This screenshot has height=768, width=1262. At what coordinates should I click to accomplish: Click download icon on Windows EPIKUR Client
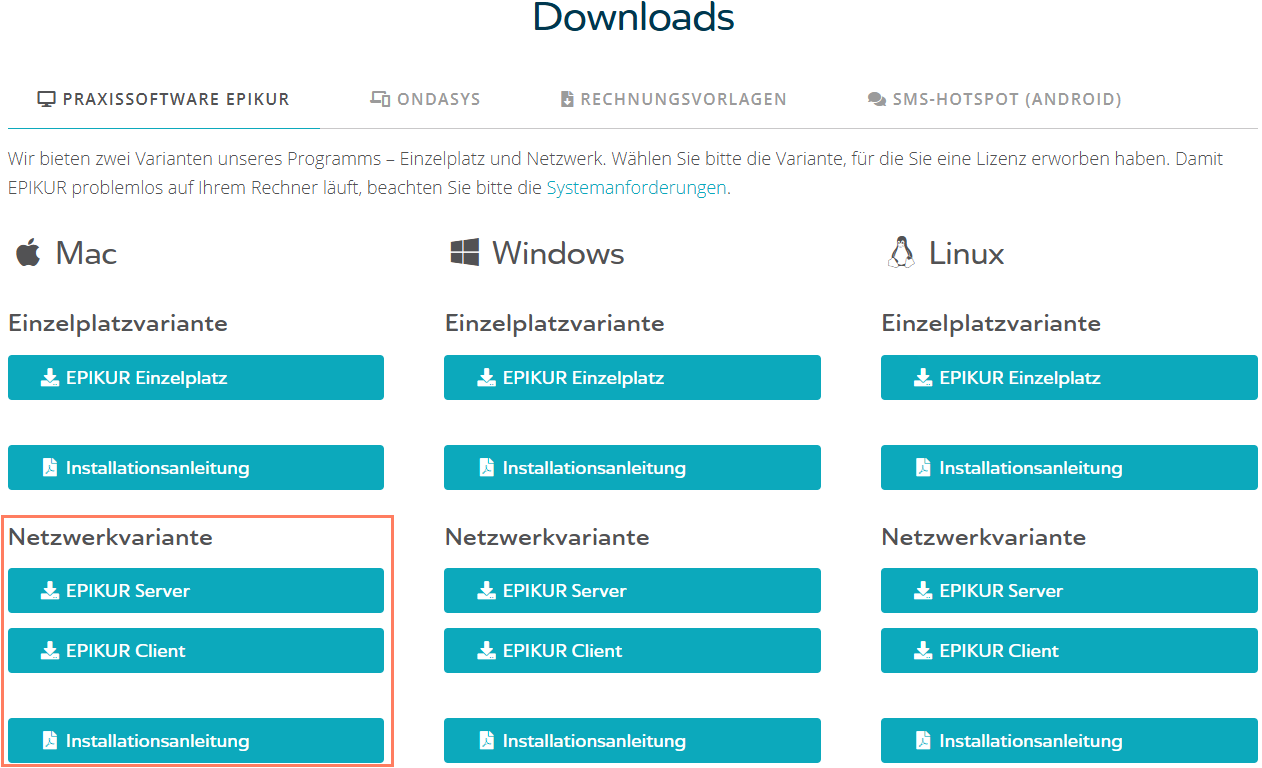click(x=487, y=651)
